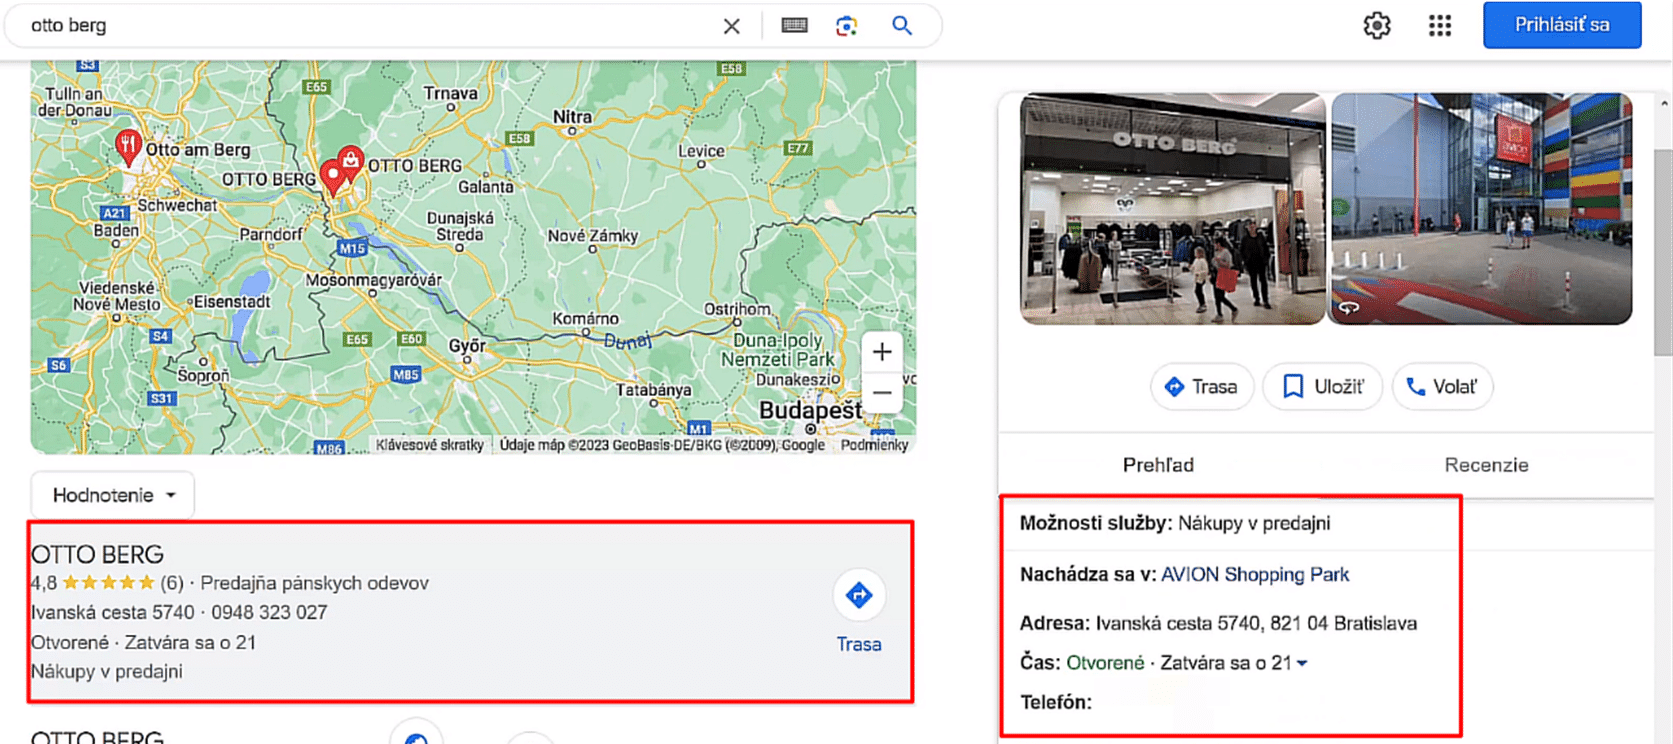Screen dimensions: 1673x744
Task: Click the 0948 323 027 phone number
Action: 269,612
